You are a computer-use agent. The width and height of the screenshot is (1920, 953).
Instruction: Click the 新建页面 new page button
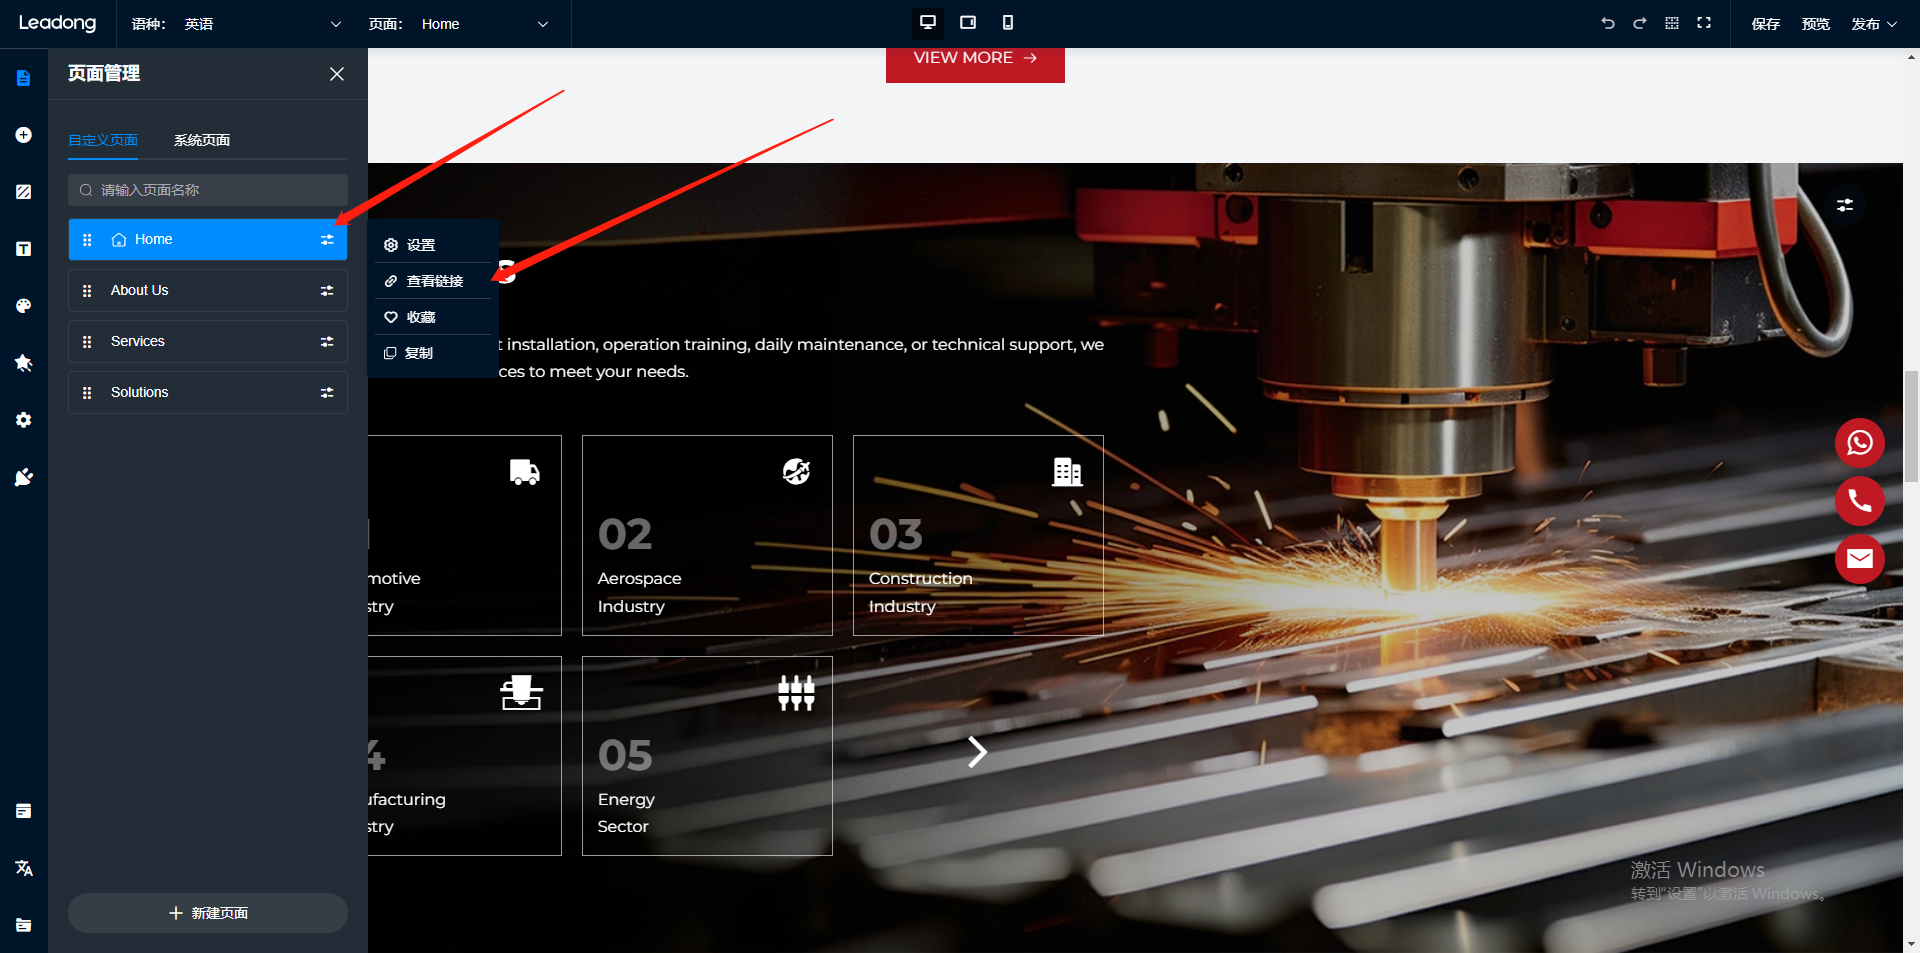pyautogui.click(x=208, y=913)
